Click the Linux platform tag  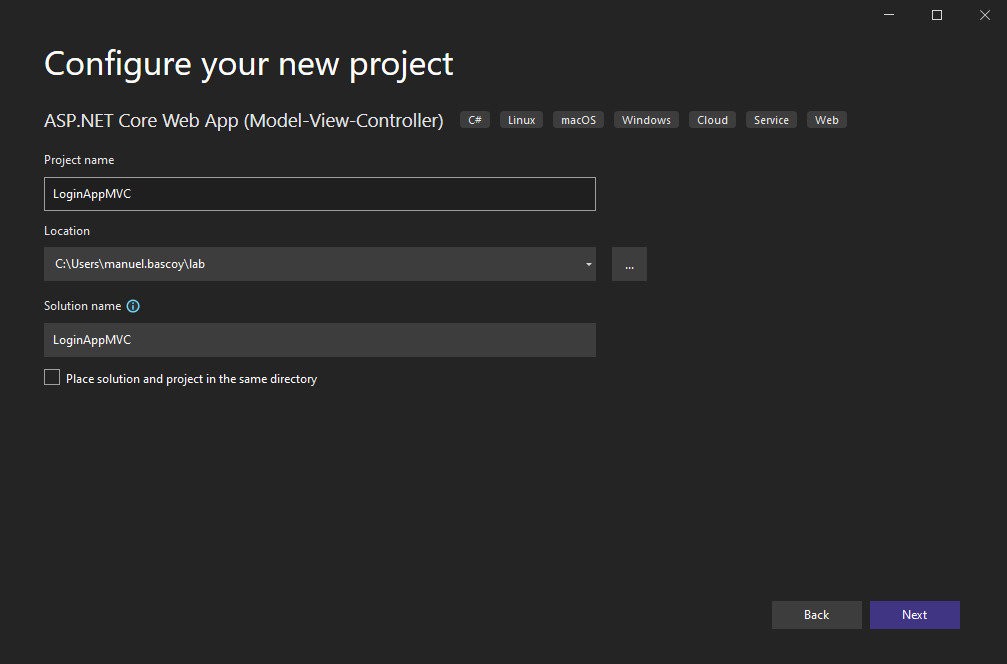click(x=521, y=120)
